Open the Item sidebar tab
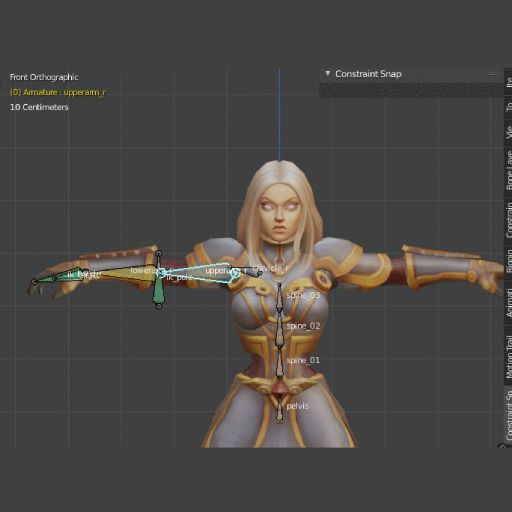The width and height of the screenshot is (512, 512). (508, 82)
